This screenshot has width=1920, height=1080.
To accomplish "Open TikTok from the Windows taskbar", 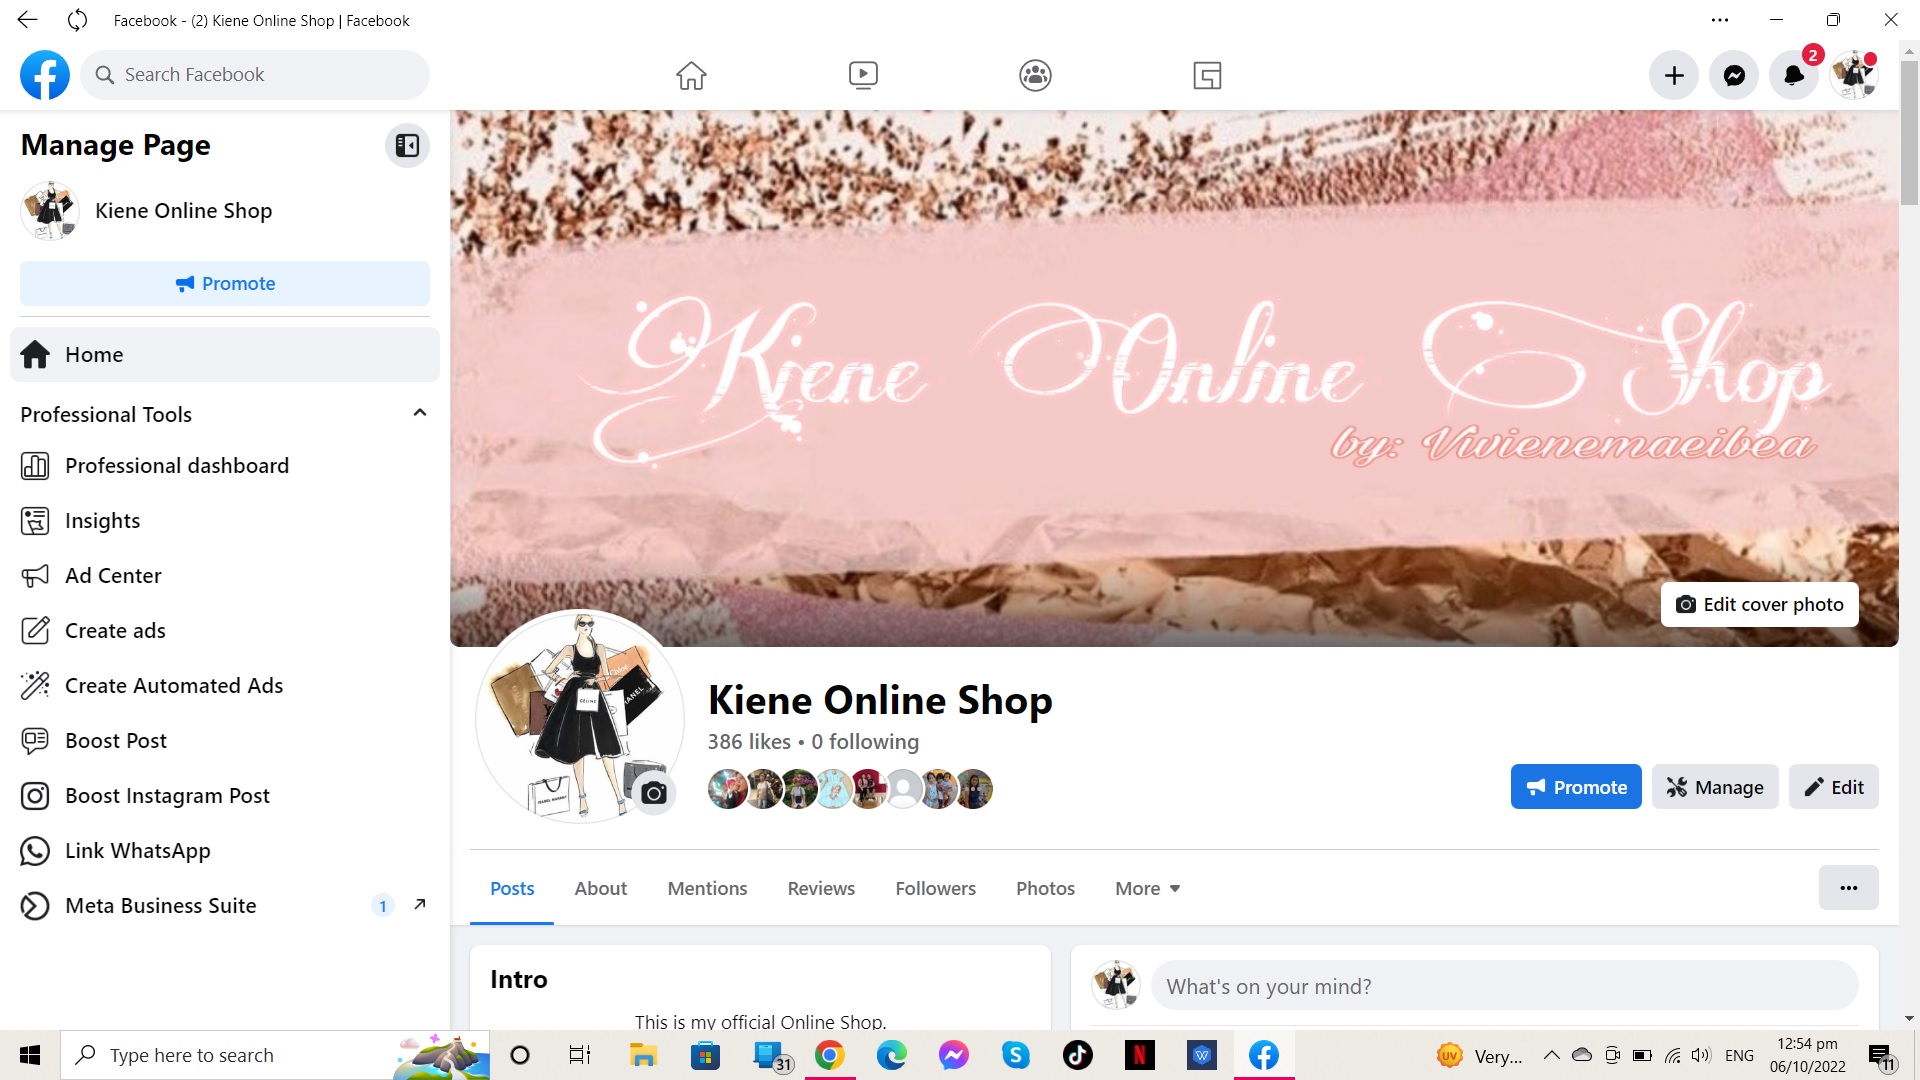I will click(x=1077, y=1055).
